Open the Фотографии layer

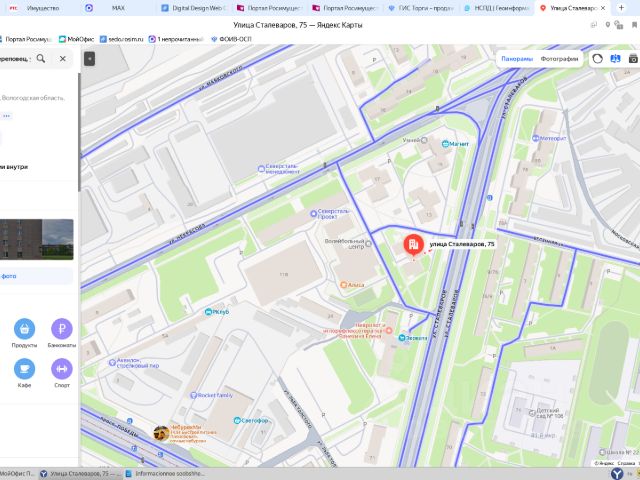pos(559,59)
